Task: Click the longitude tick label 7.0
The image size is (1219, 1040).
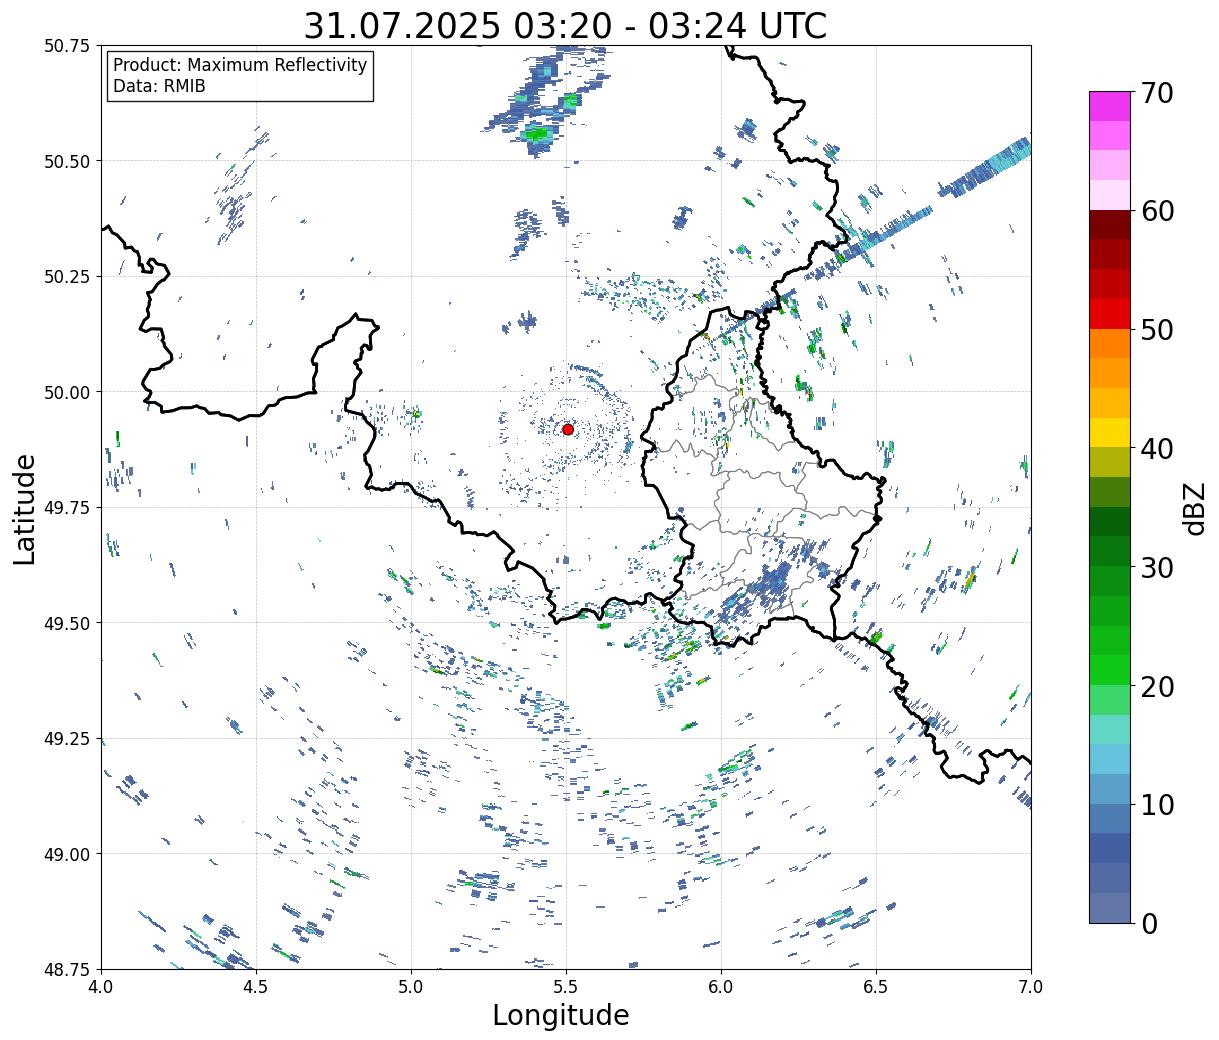Action: pyautogui.click(x=1031, y=987)
